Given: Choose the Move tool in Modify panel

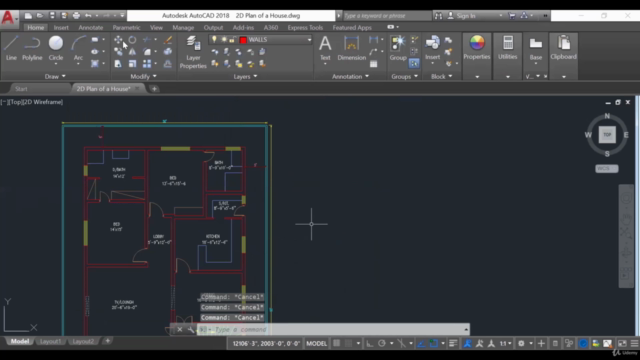Looking at the screenshot, I should click(x=118, y=40).
